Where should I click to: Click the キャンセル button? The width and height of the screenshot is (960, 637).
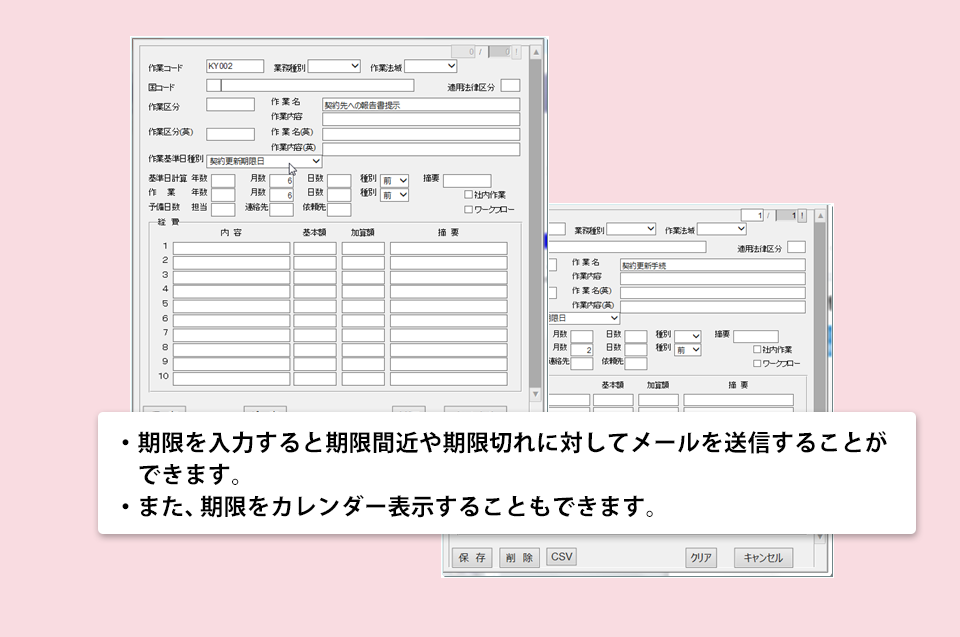[763, 557]
